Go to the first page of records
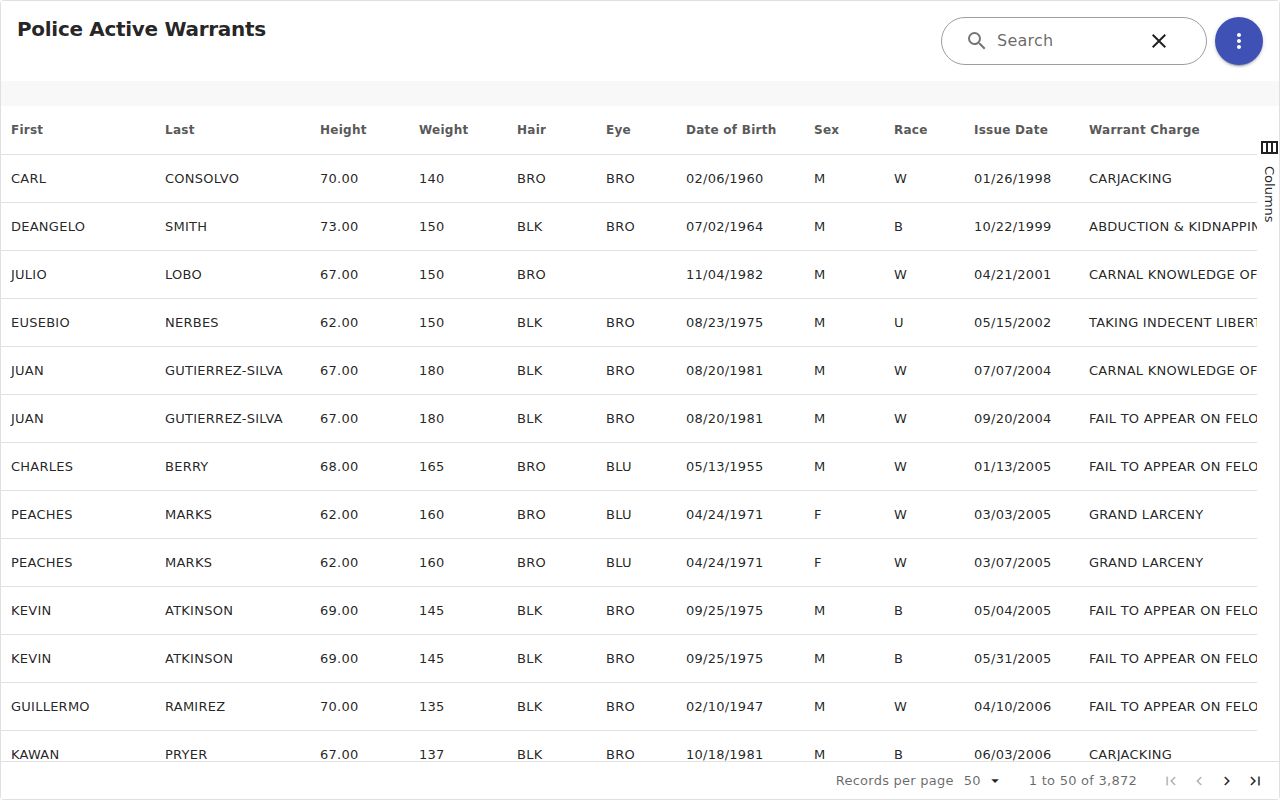1280x800 pixels. click(x=1171, y=781)
